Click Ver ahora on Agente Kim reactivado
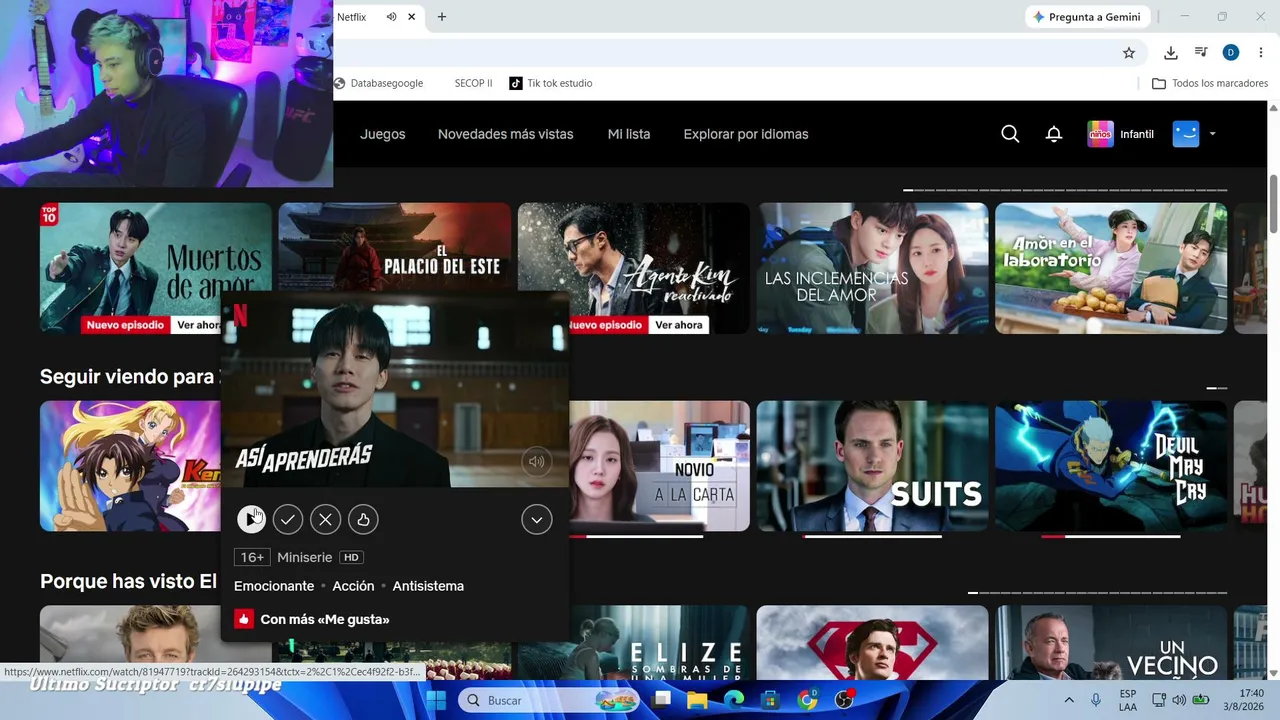1280x720 pixels. [x=679, y=325]
